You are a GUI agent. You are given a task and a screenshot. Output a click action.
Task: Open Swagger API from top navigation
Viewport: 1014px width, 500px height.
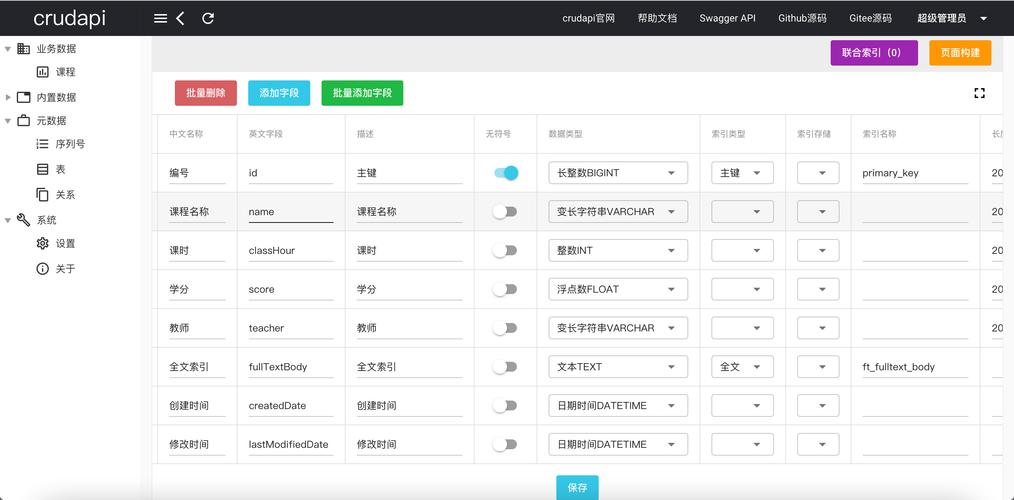(727, 18)
